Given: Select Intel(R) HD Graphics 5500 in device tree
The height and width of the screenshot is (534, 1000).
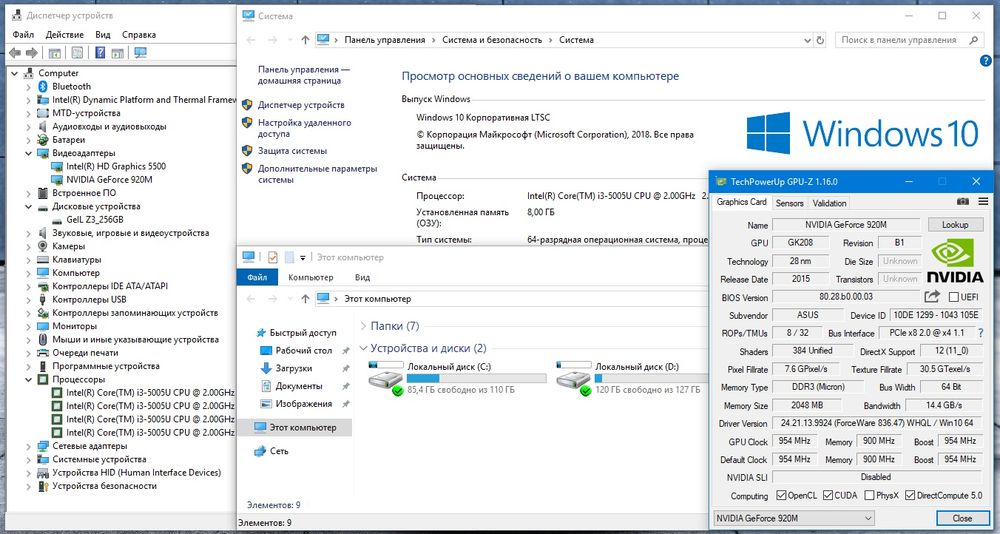Looking at the screenshot, I should pos(115,167).
